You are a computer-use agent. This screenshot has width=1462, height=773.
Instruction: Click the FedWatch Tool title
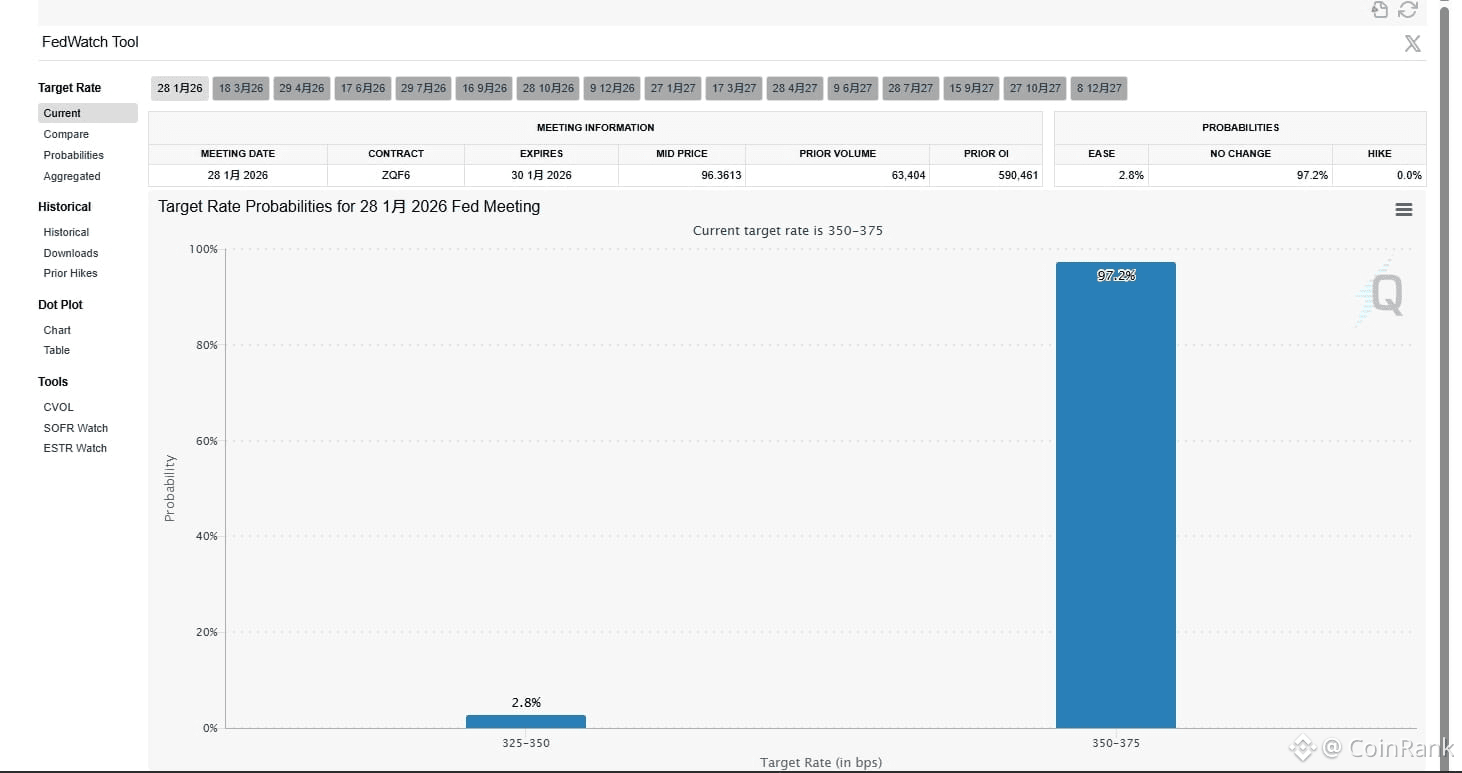tap(90, 42)
